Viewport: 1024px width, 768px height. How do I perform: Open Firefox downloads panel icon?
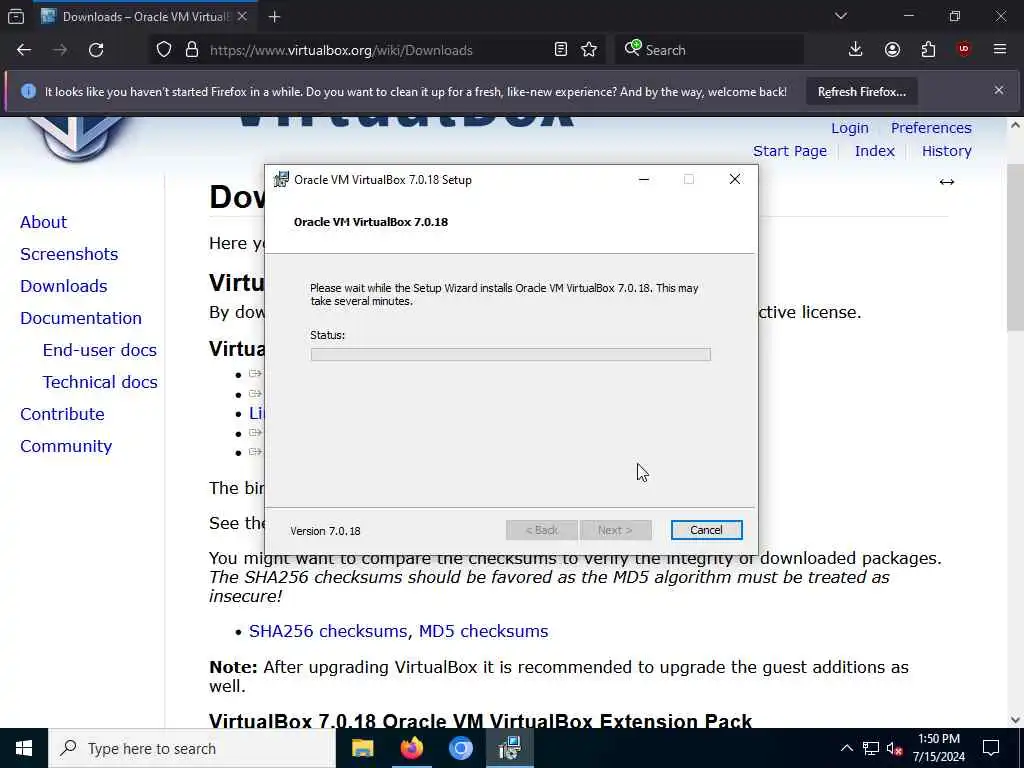(x=856, y=50)
